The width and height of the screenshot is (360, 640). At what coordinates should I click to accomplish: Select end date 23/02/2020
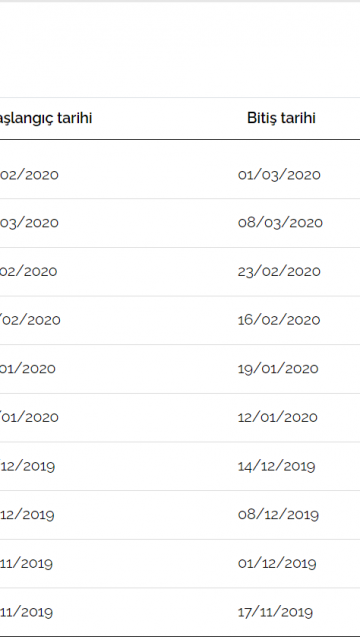(279, 271)
